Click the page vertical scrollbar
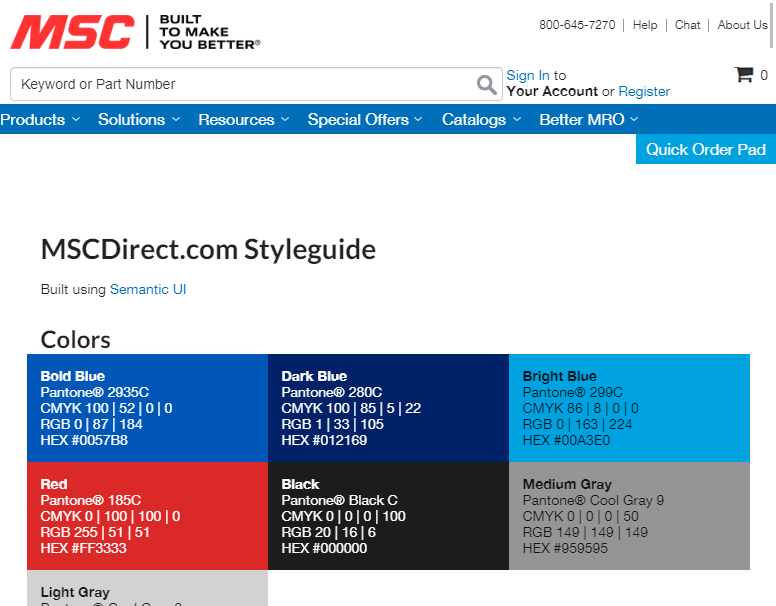Viewport: 776px width, 606px height. (x=773, y=25)
